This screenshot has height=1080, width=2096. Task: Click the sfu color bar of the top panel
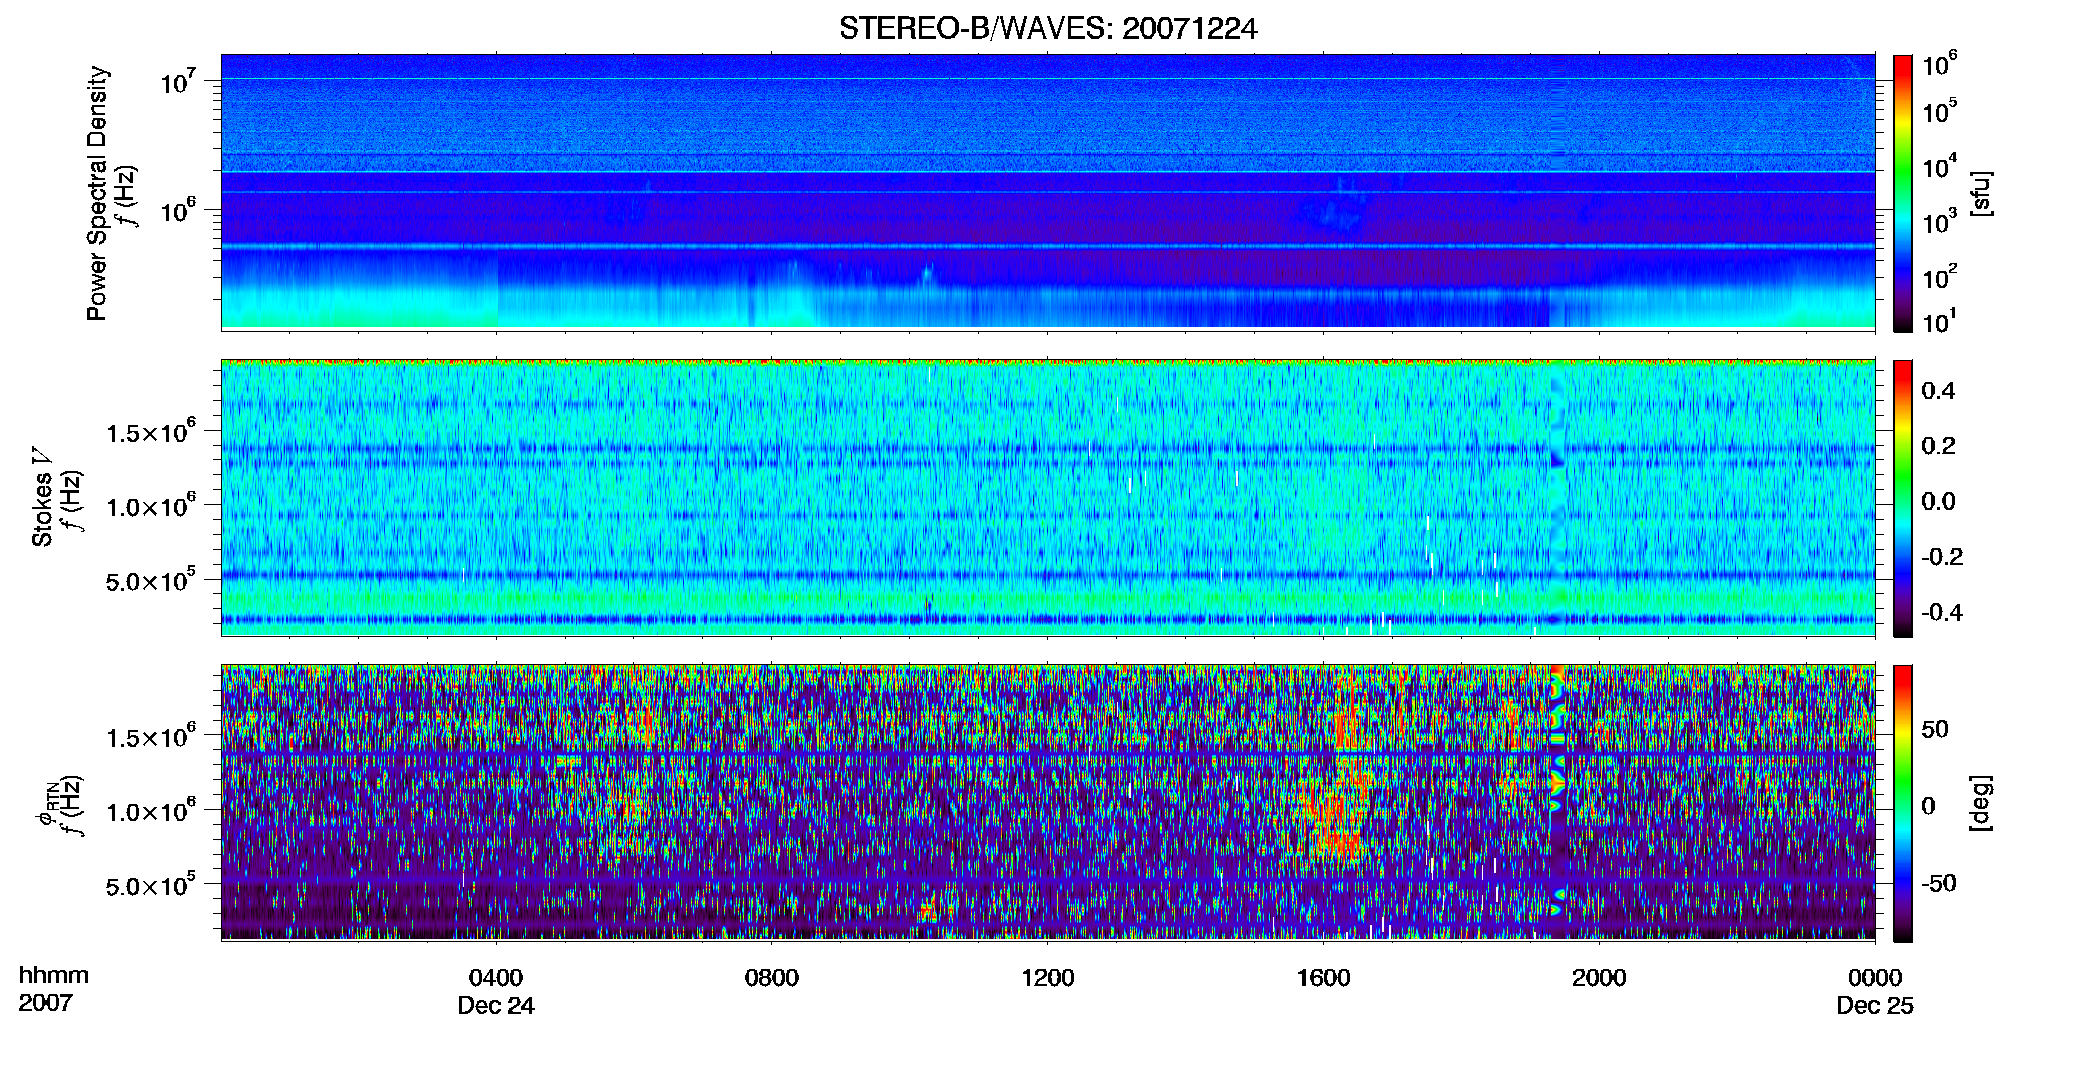[1903, 193]
